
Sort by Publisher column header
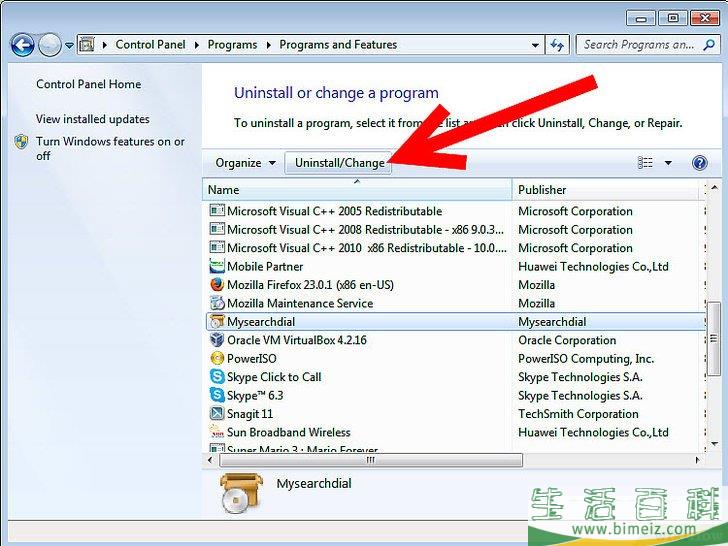pyautogui.click(x=605, y=189)
